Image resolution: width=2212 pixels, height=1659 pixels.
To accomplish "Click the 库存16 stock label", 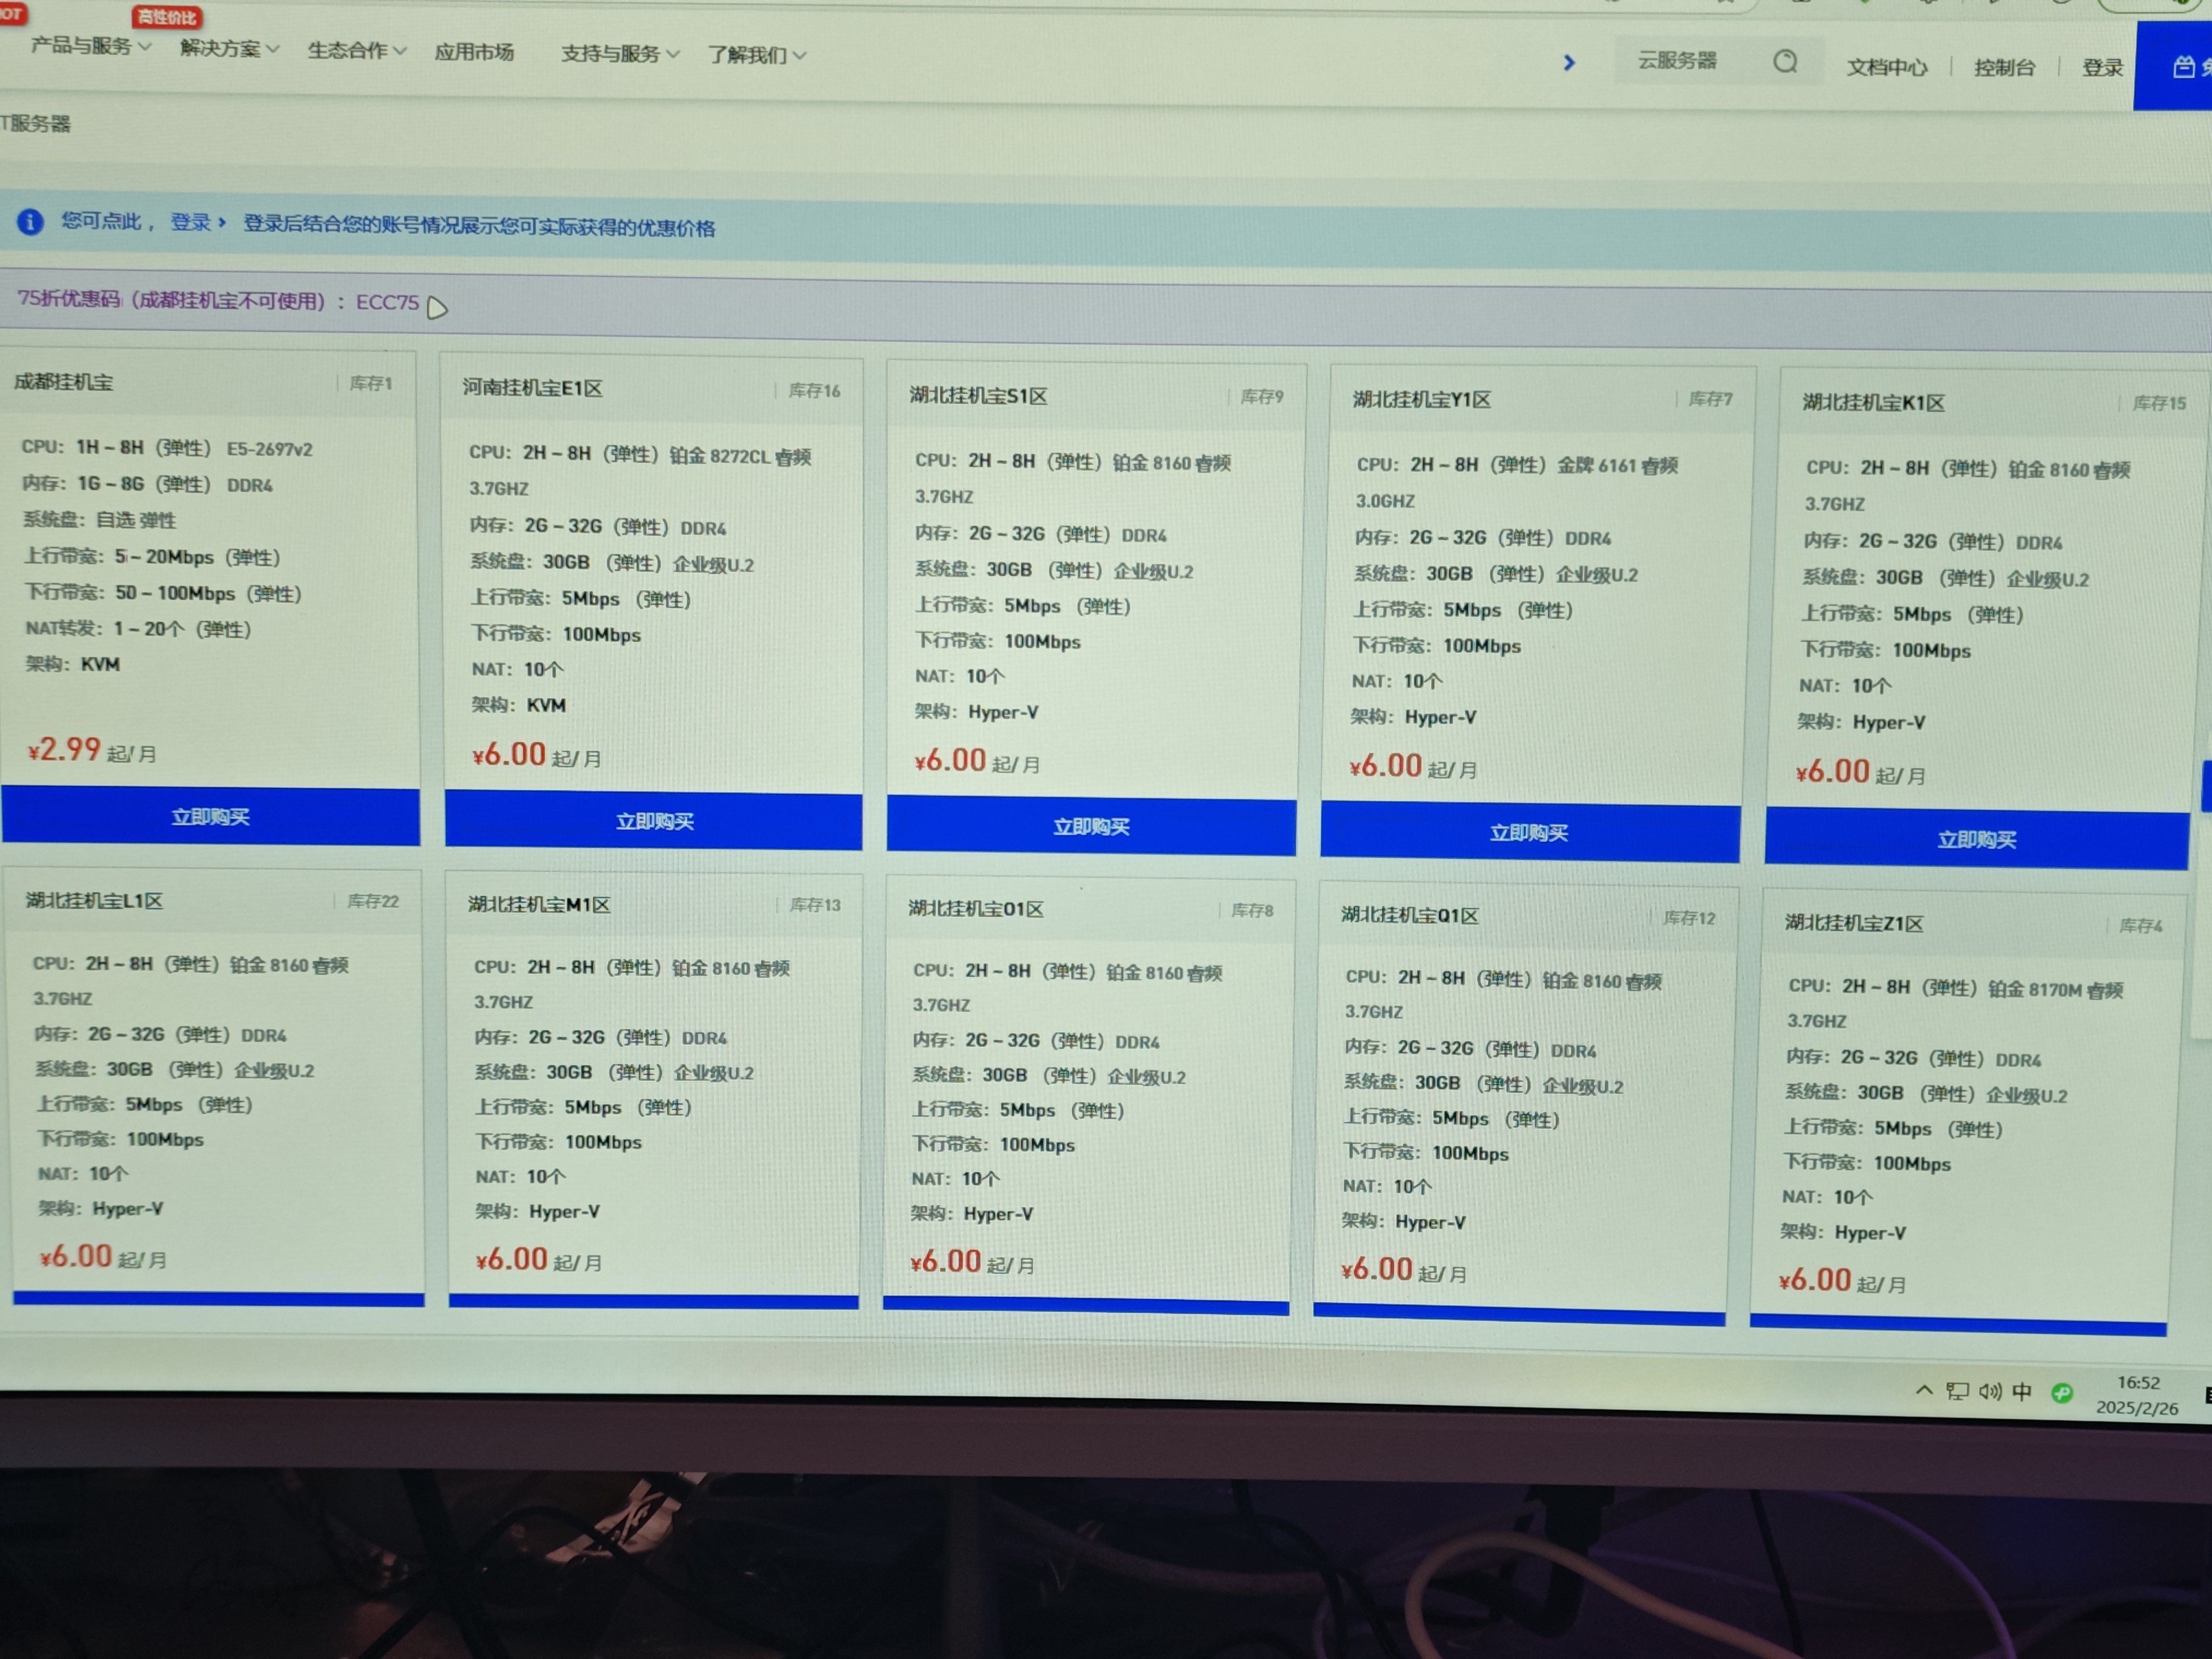I will tap(814, 391).
